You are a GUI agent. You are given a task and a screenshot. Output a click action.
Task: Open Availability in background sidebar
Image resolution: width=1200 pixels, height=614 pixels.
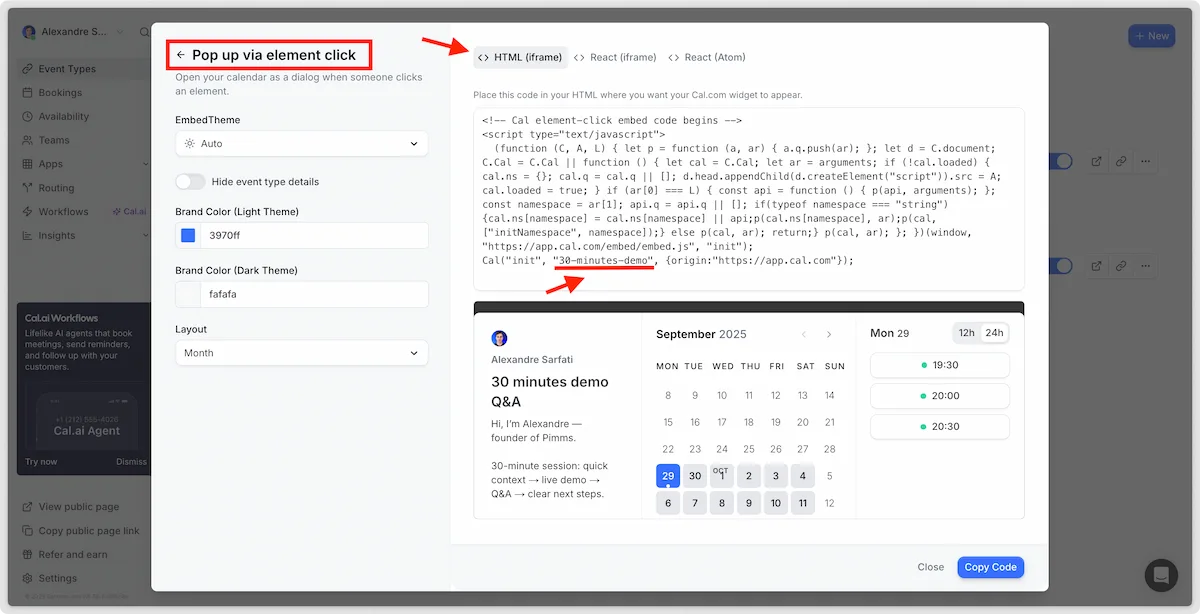pos(64,117)
